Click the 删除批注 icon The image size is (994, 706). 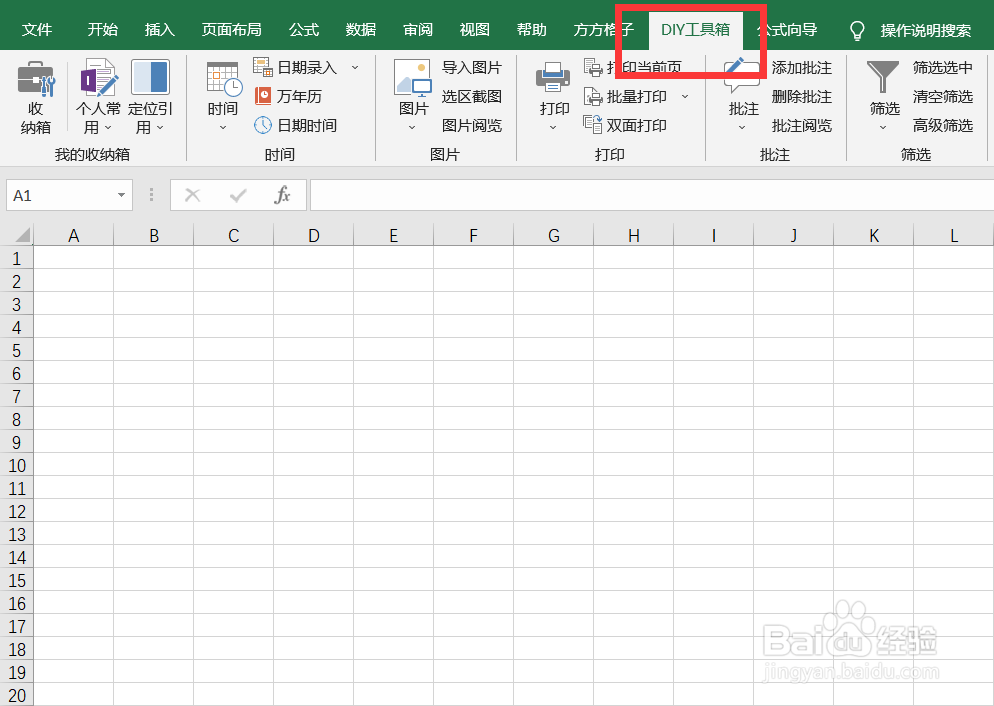click(x=800, y=96)
